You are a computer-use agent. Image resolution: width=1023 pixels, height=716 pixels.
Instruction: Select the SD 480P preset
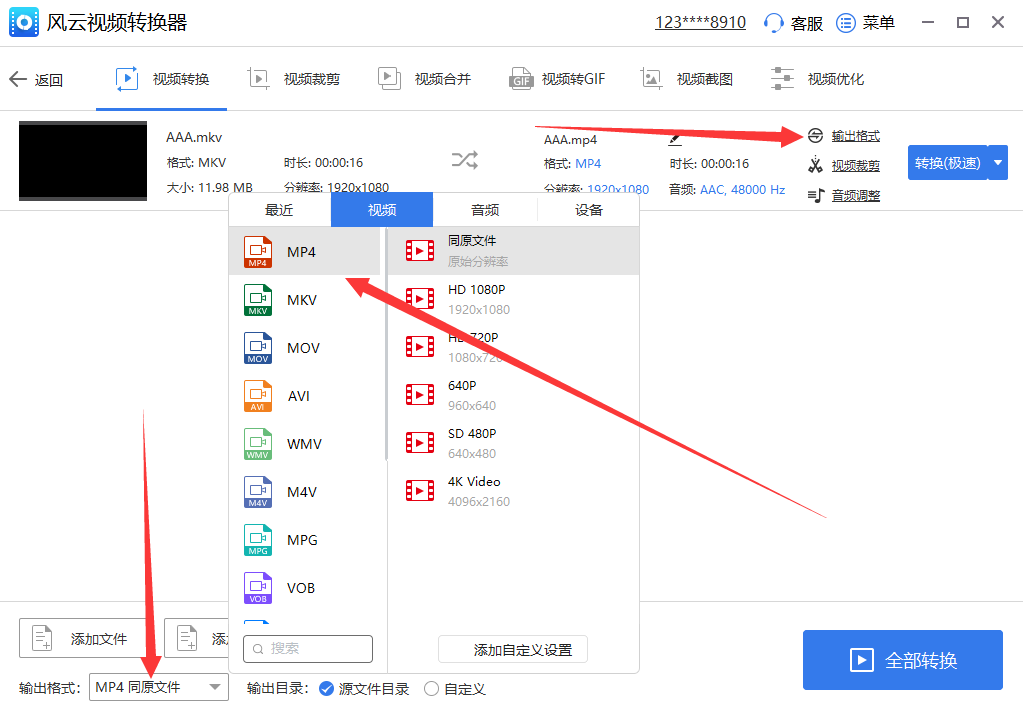(x=513, y=443)
